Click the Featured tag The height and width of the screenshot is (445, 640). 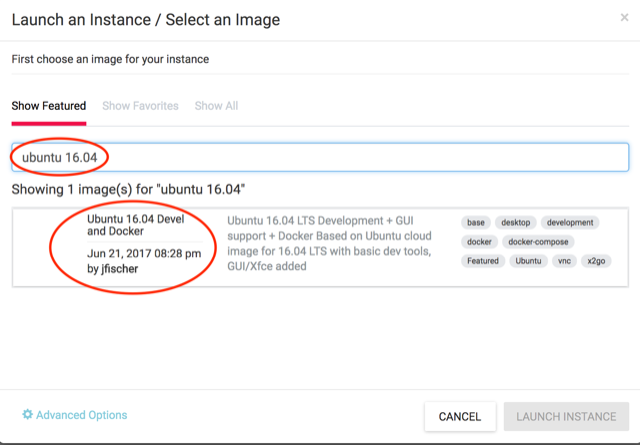[483, 261]
